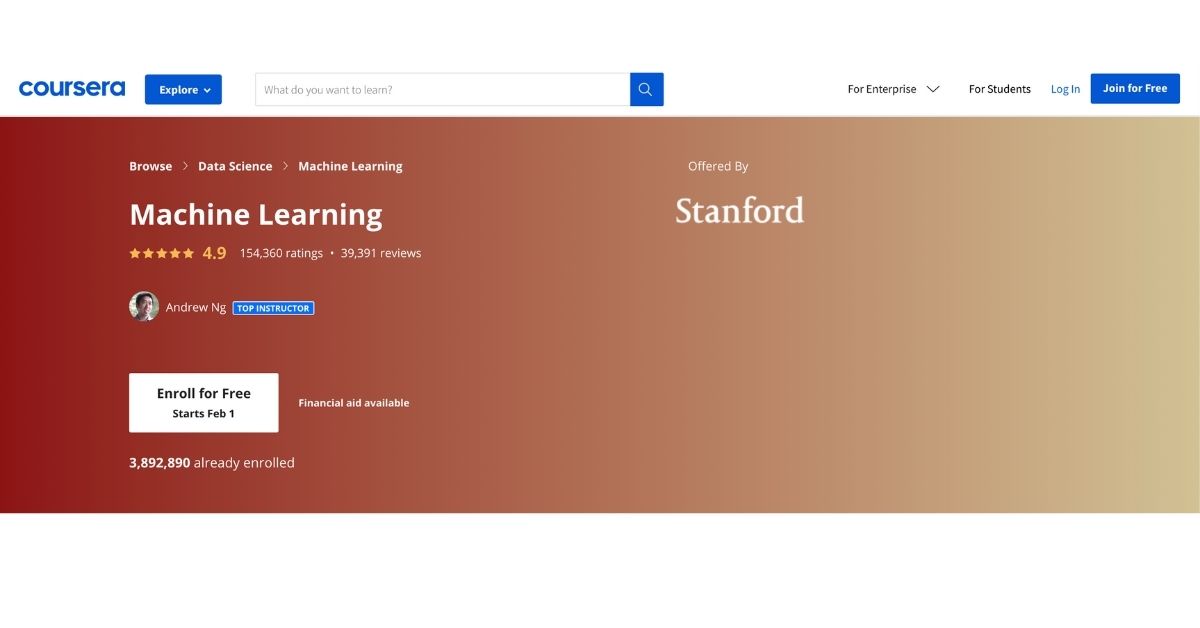
Task: Click the Machine Learning course title
Action: point(256,215)
